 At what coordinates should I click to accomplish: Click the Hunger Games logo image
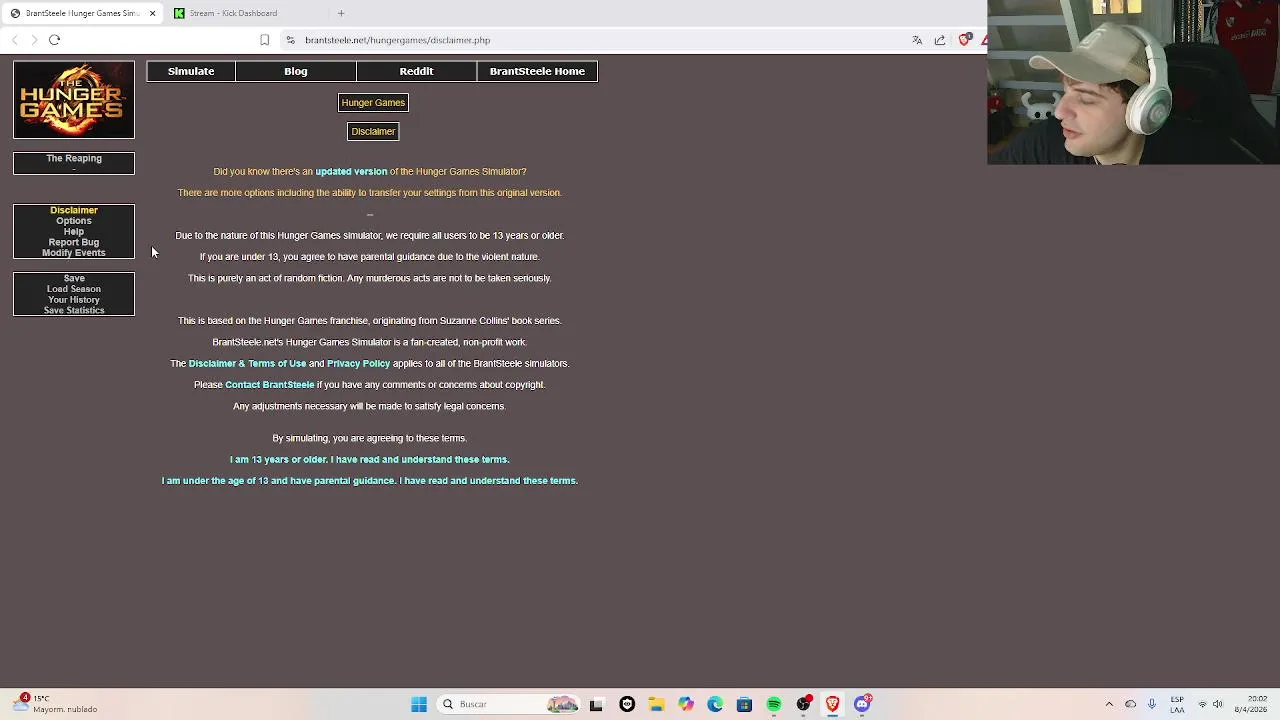(x=74, y=100)
